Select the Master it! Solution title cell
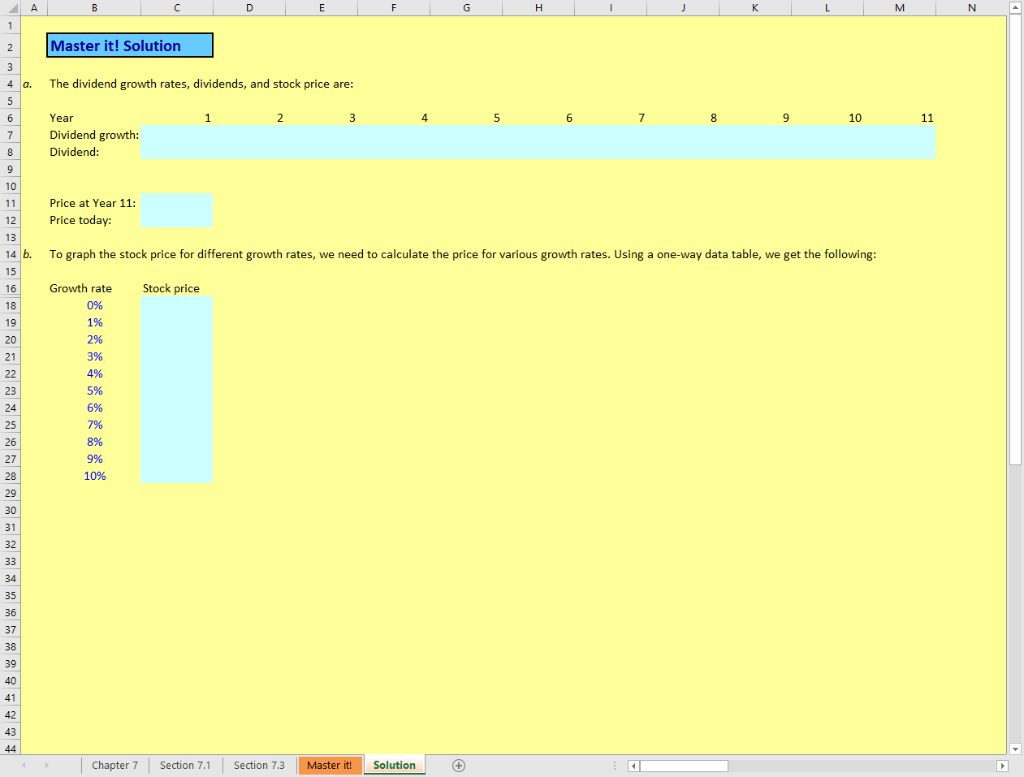 [128, 44]
